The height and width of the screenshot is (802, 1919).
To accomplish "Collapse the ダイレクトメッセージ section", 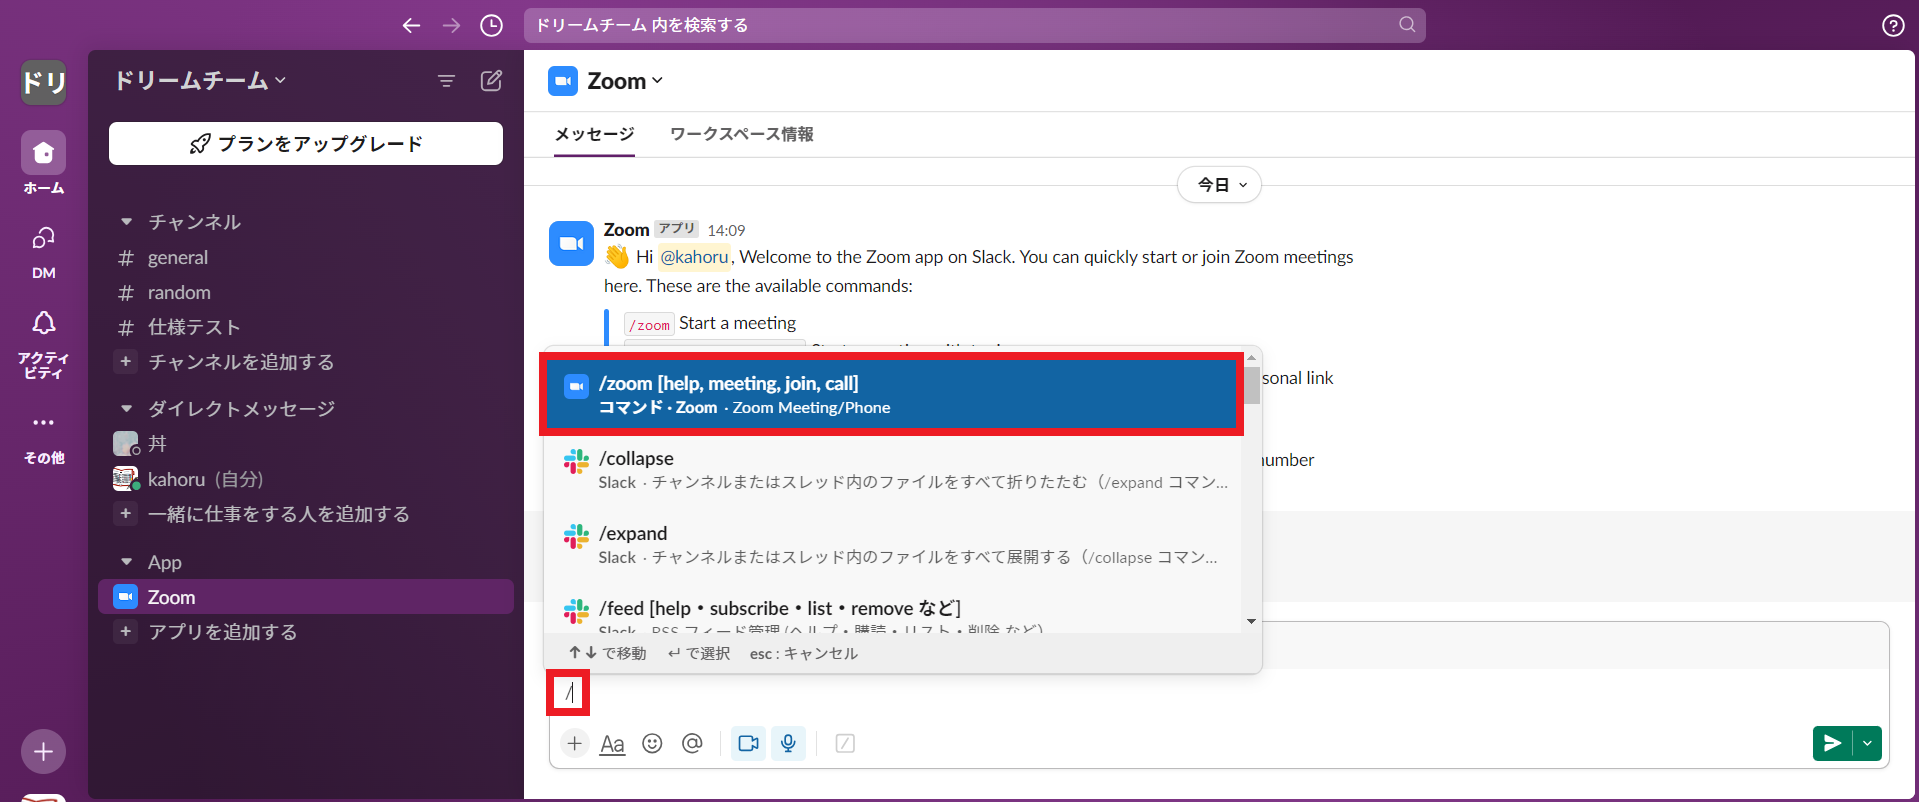I will [126, 409].
